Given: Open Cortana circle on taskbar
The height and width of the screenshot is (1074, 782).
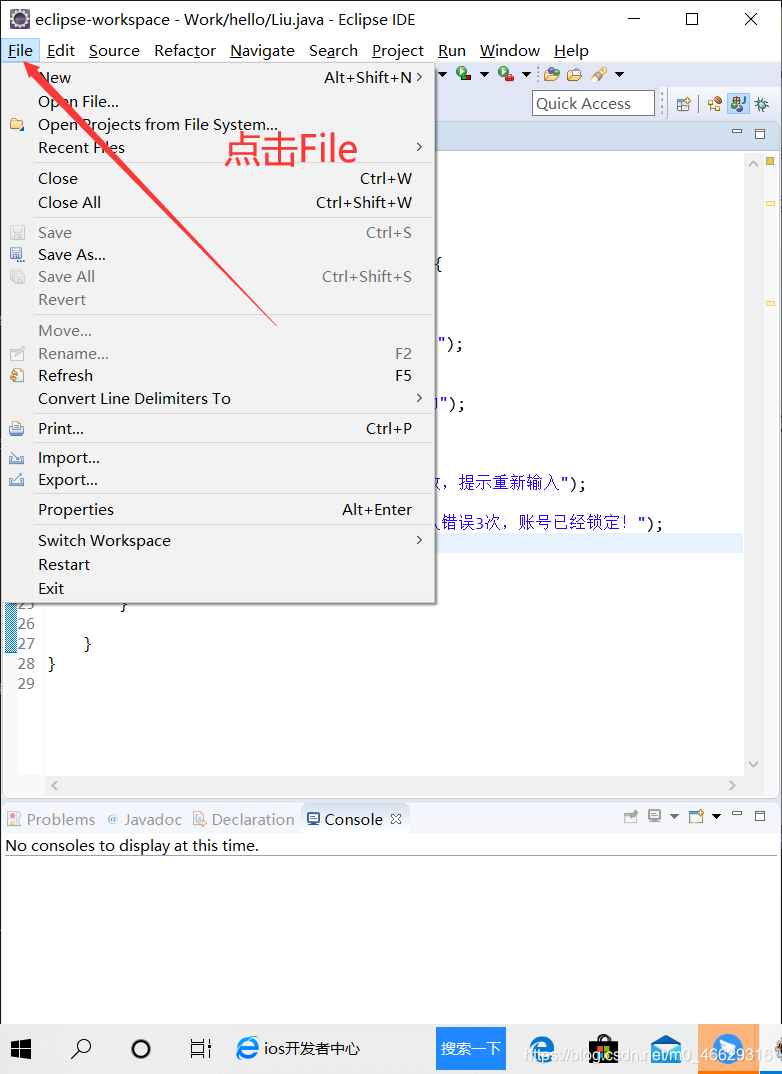Looking at the screenshot, I should point(141,1049).
